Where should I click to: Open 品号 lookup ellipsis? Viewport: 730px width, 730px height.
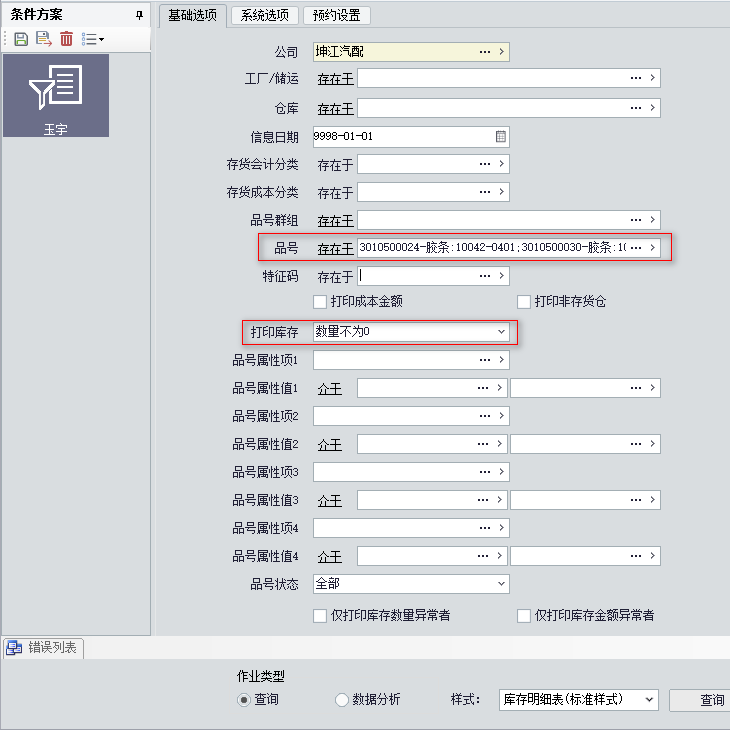635,248
